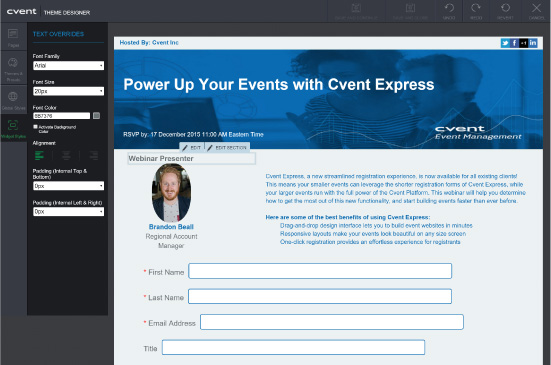Click the Last Name input field
Viewport: 551px width, 365px height.
[320, 296]
